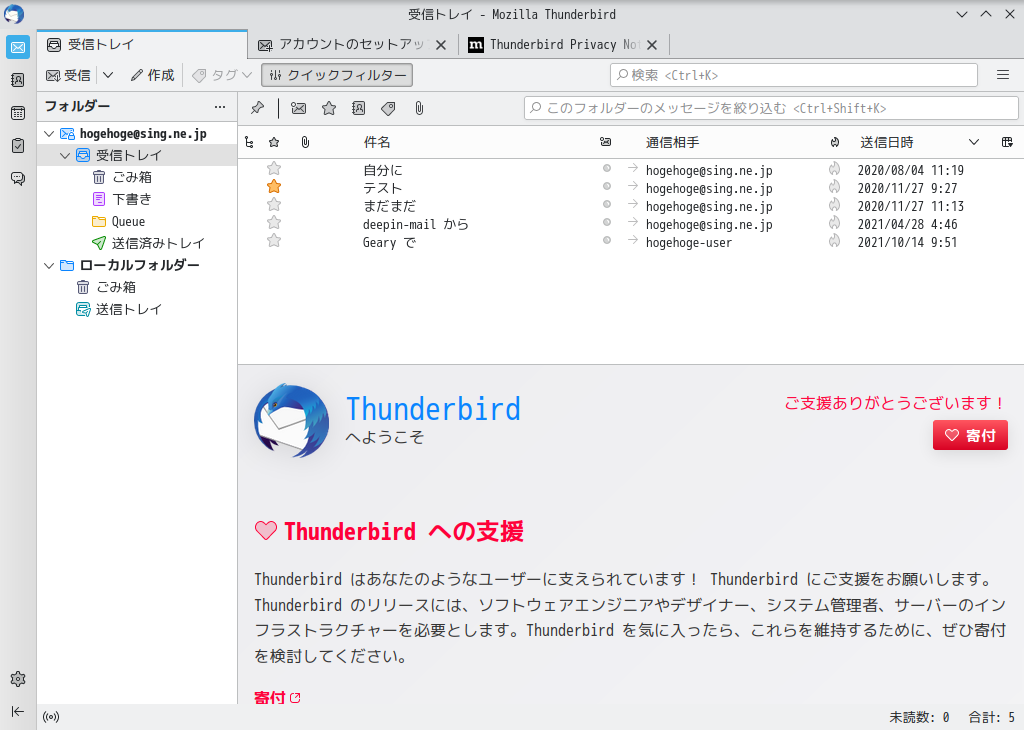
Task: Open the Chat space
Action: coord(18,178)
